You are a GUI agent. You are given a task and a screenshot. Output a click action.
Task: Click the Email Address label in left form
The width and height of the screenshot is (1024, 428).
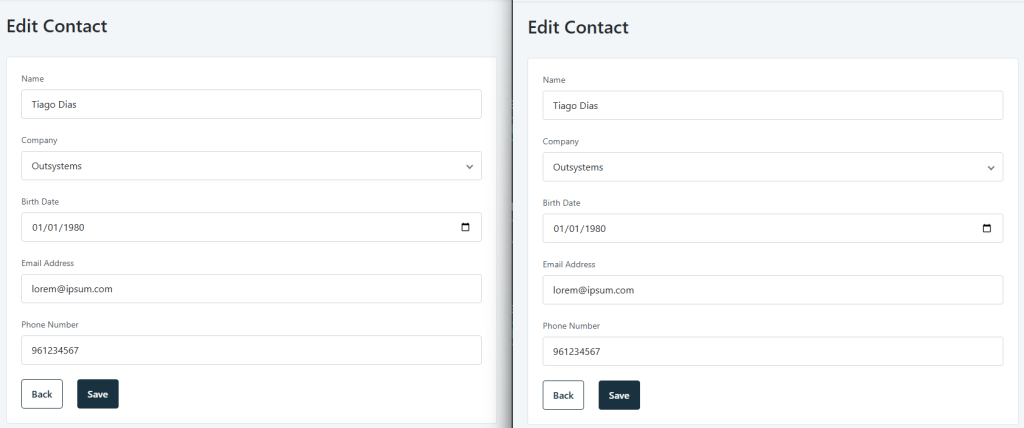[48, 263]
